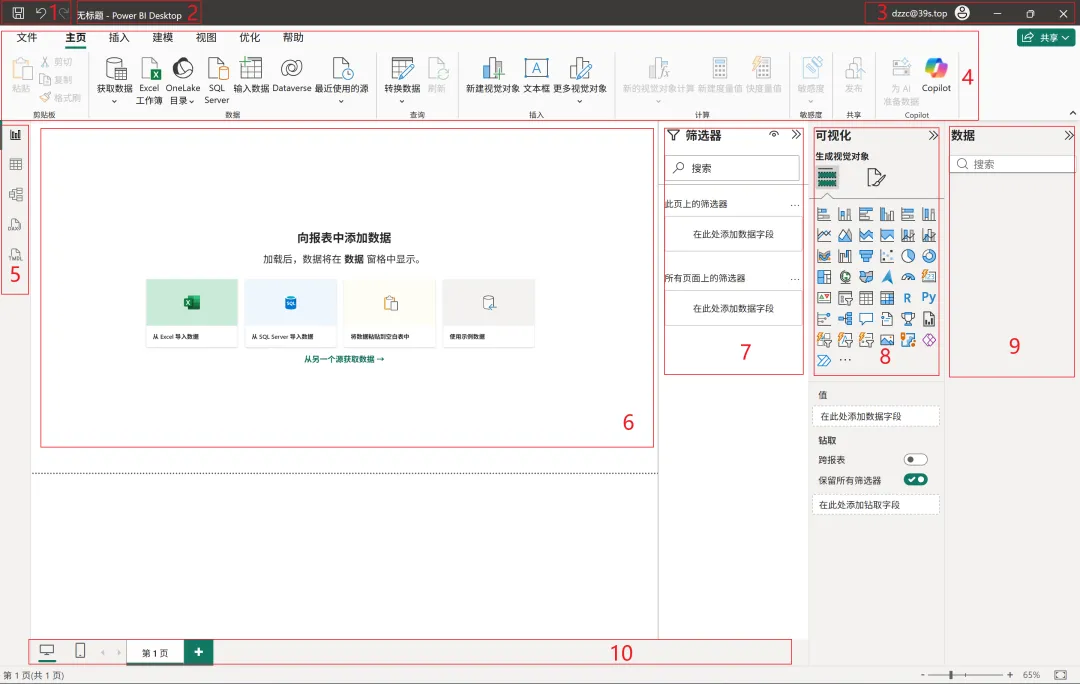Viewport: 1080px width, 684px height.
Task: Click the account avatar icon
Action: click(963, 13)
